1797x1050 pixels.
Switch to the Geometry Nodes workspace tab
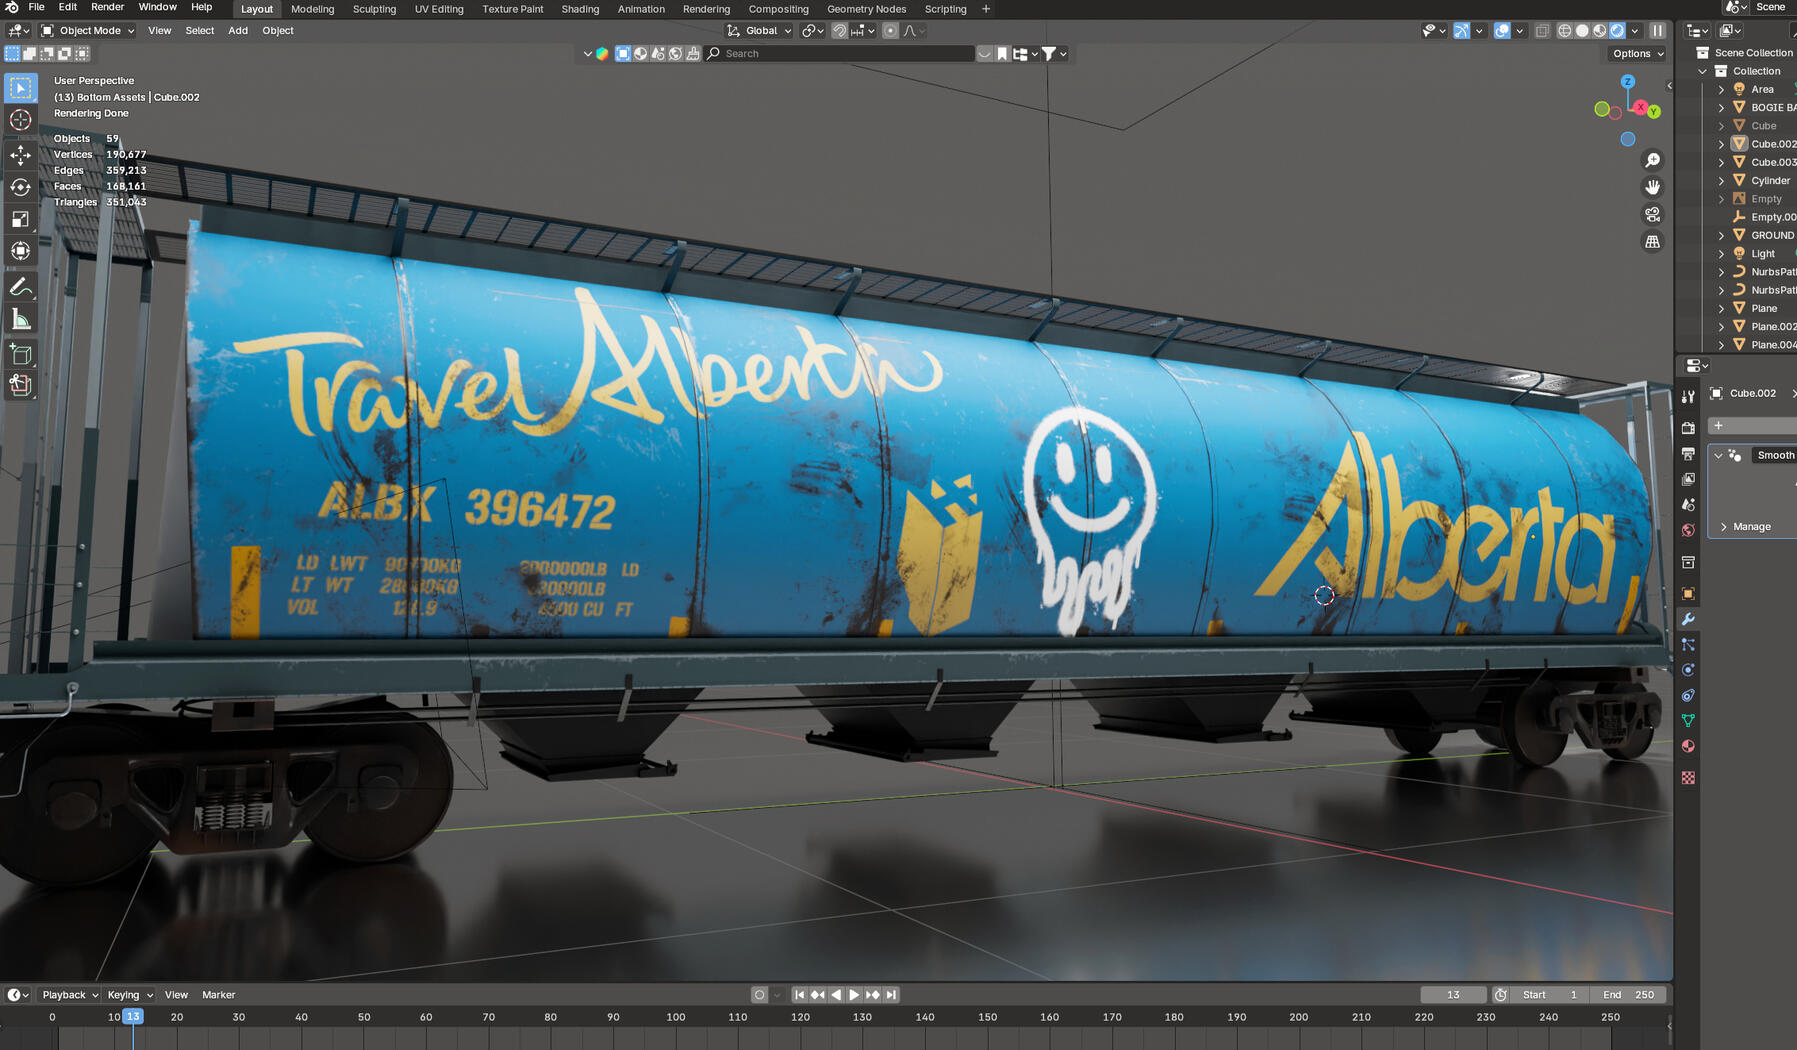866,9
